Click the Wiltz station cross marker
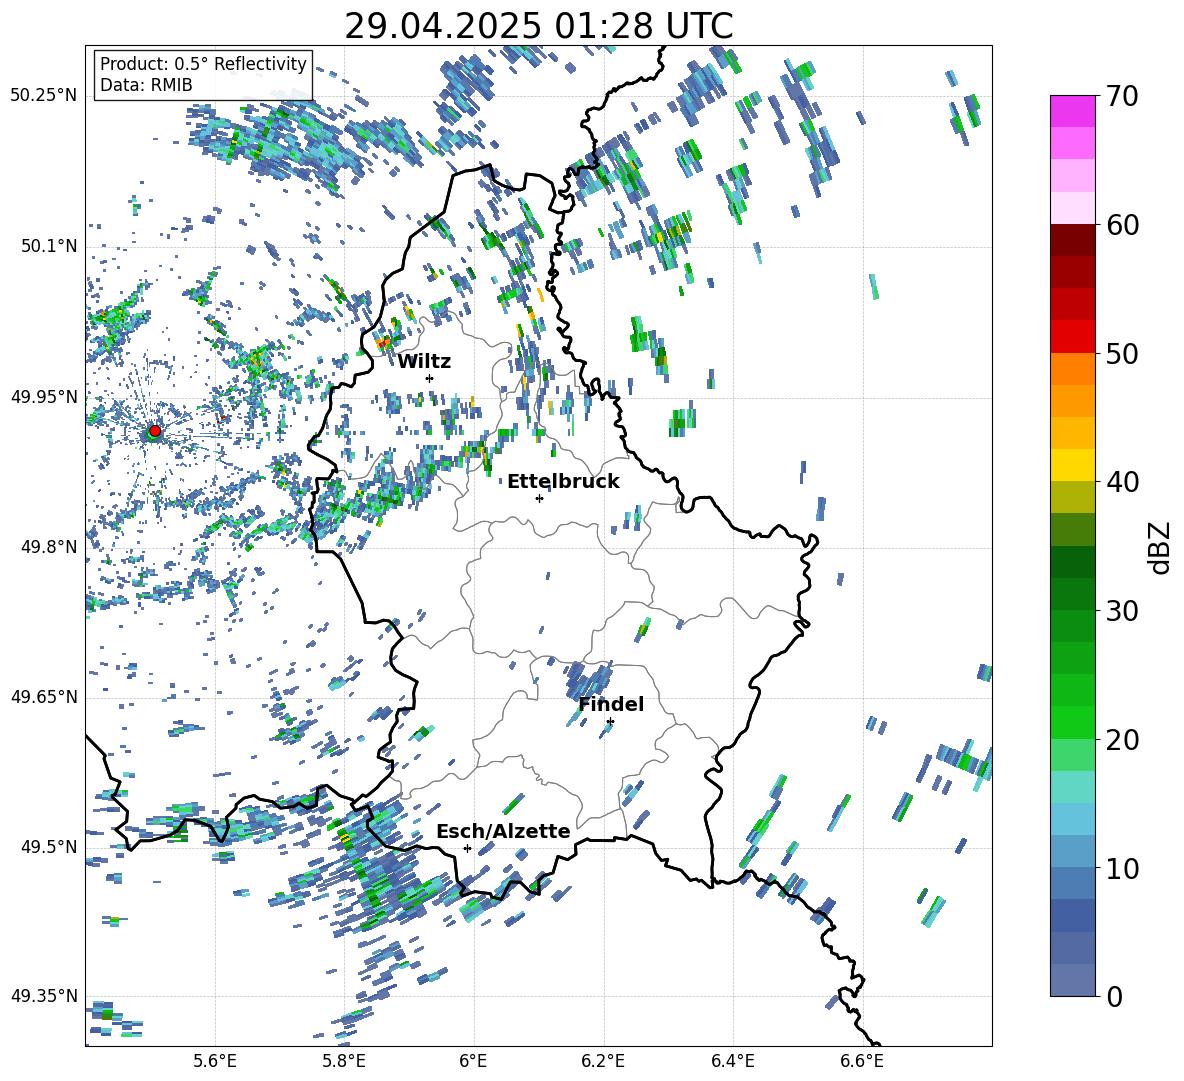This screenshot has height=1081, width=1184. [430, 378]
